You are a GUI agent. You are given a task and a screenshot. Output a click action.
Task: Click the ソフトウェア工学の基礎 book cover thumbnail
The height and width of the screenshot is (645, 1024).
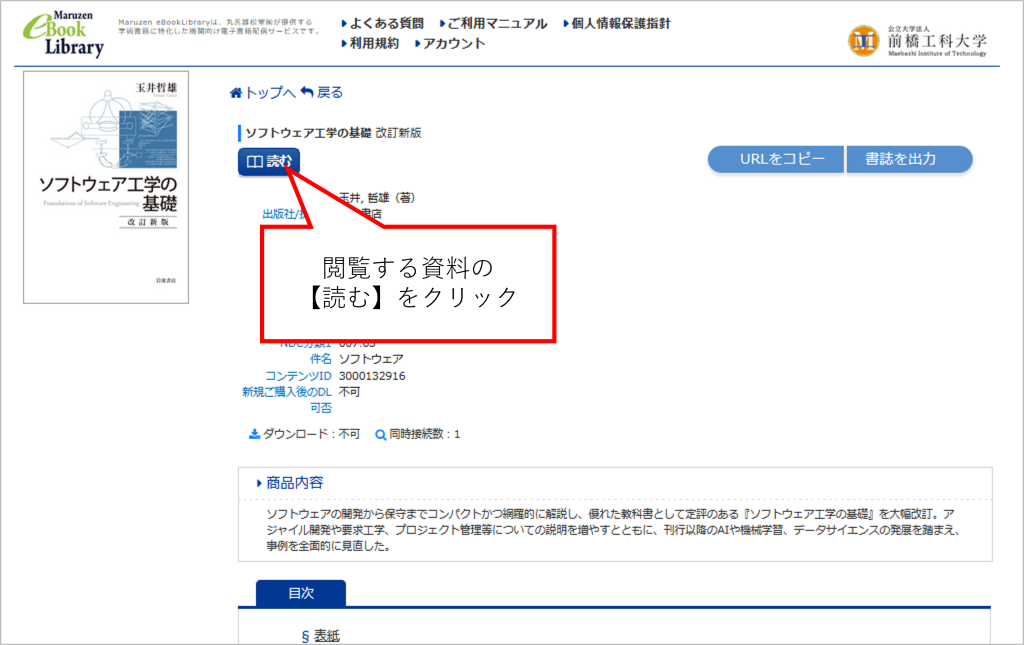[x=106, y=187]
